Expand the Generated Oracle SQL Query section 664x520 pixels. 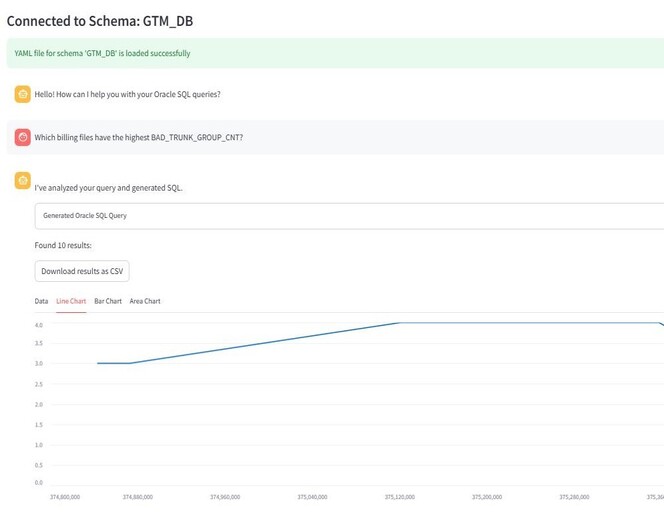348,215
